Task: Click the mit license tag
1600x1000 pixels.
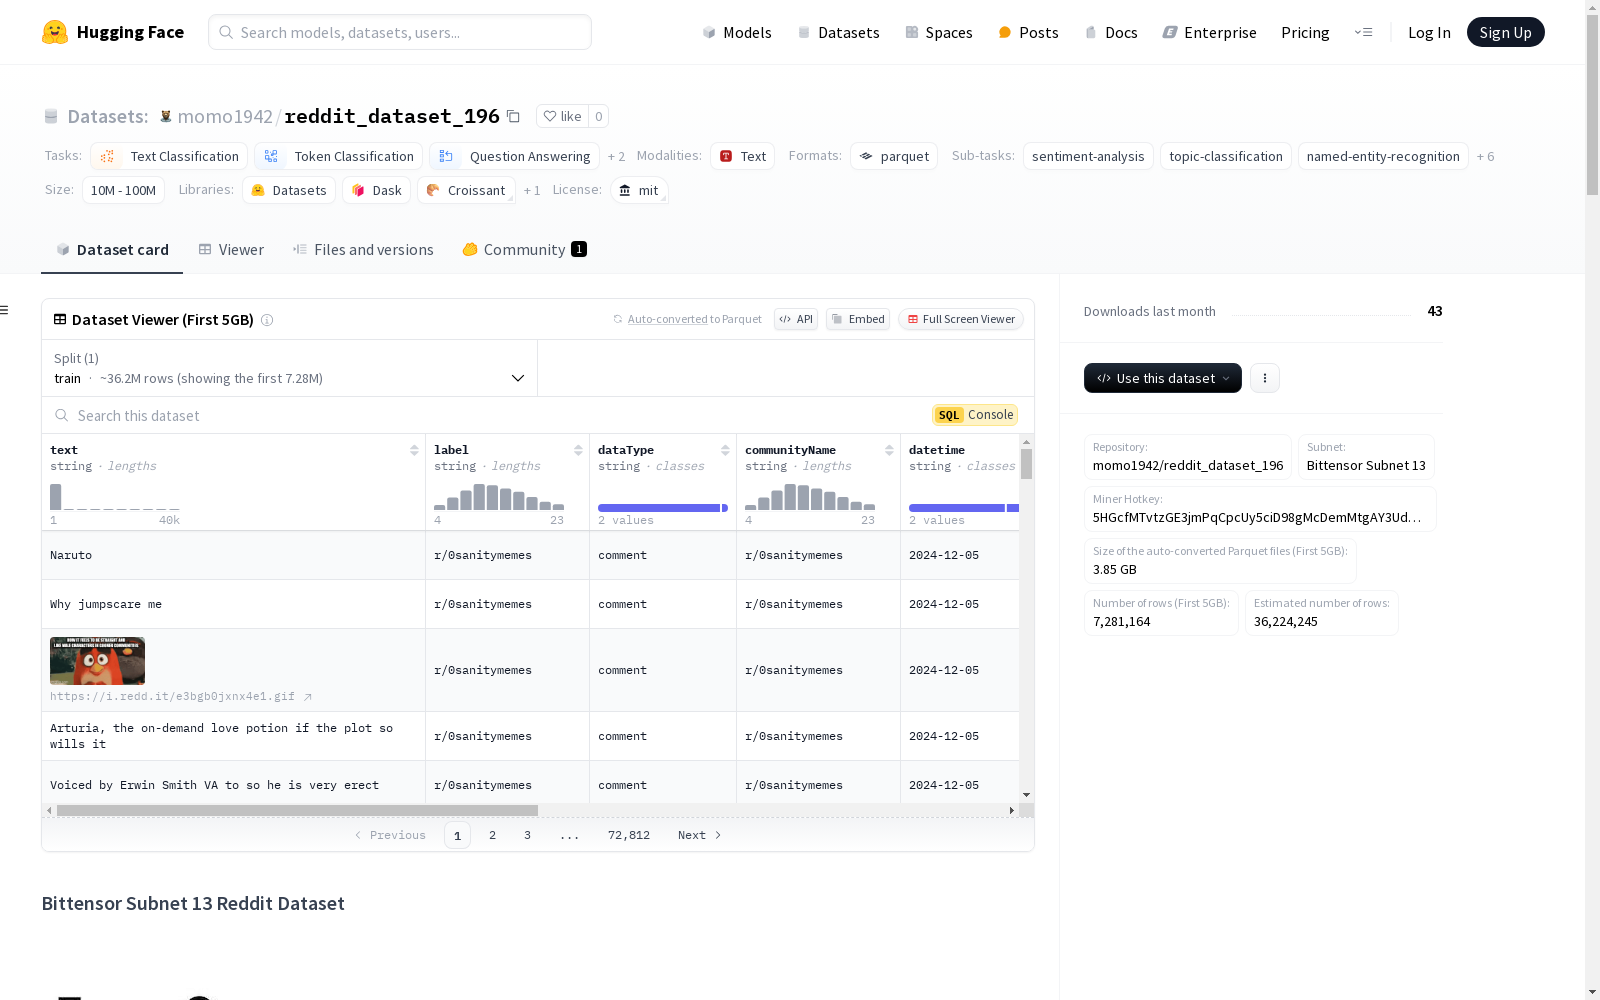Action: pos(639,190)
